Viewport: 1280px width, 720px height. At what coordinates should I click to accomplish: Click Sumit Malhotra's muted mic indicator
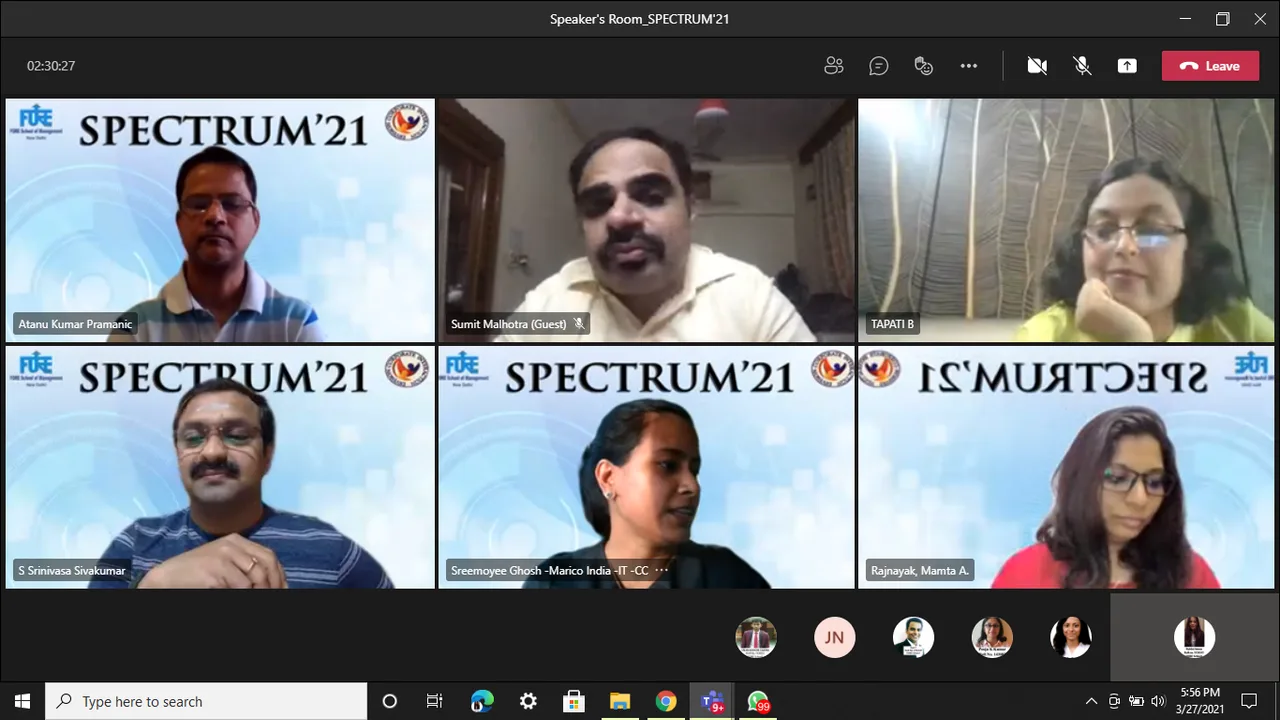click(x=579, y=324)
